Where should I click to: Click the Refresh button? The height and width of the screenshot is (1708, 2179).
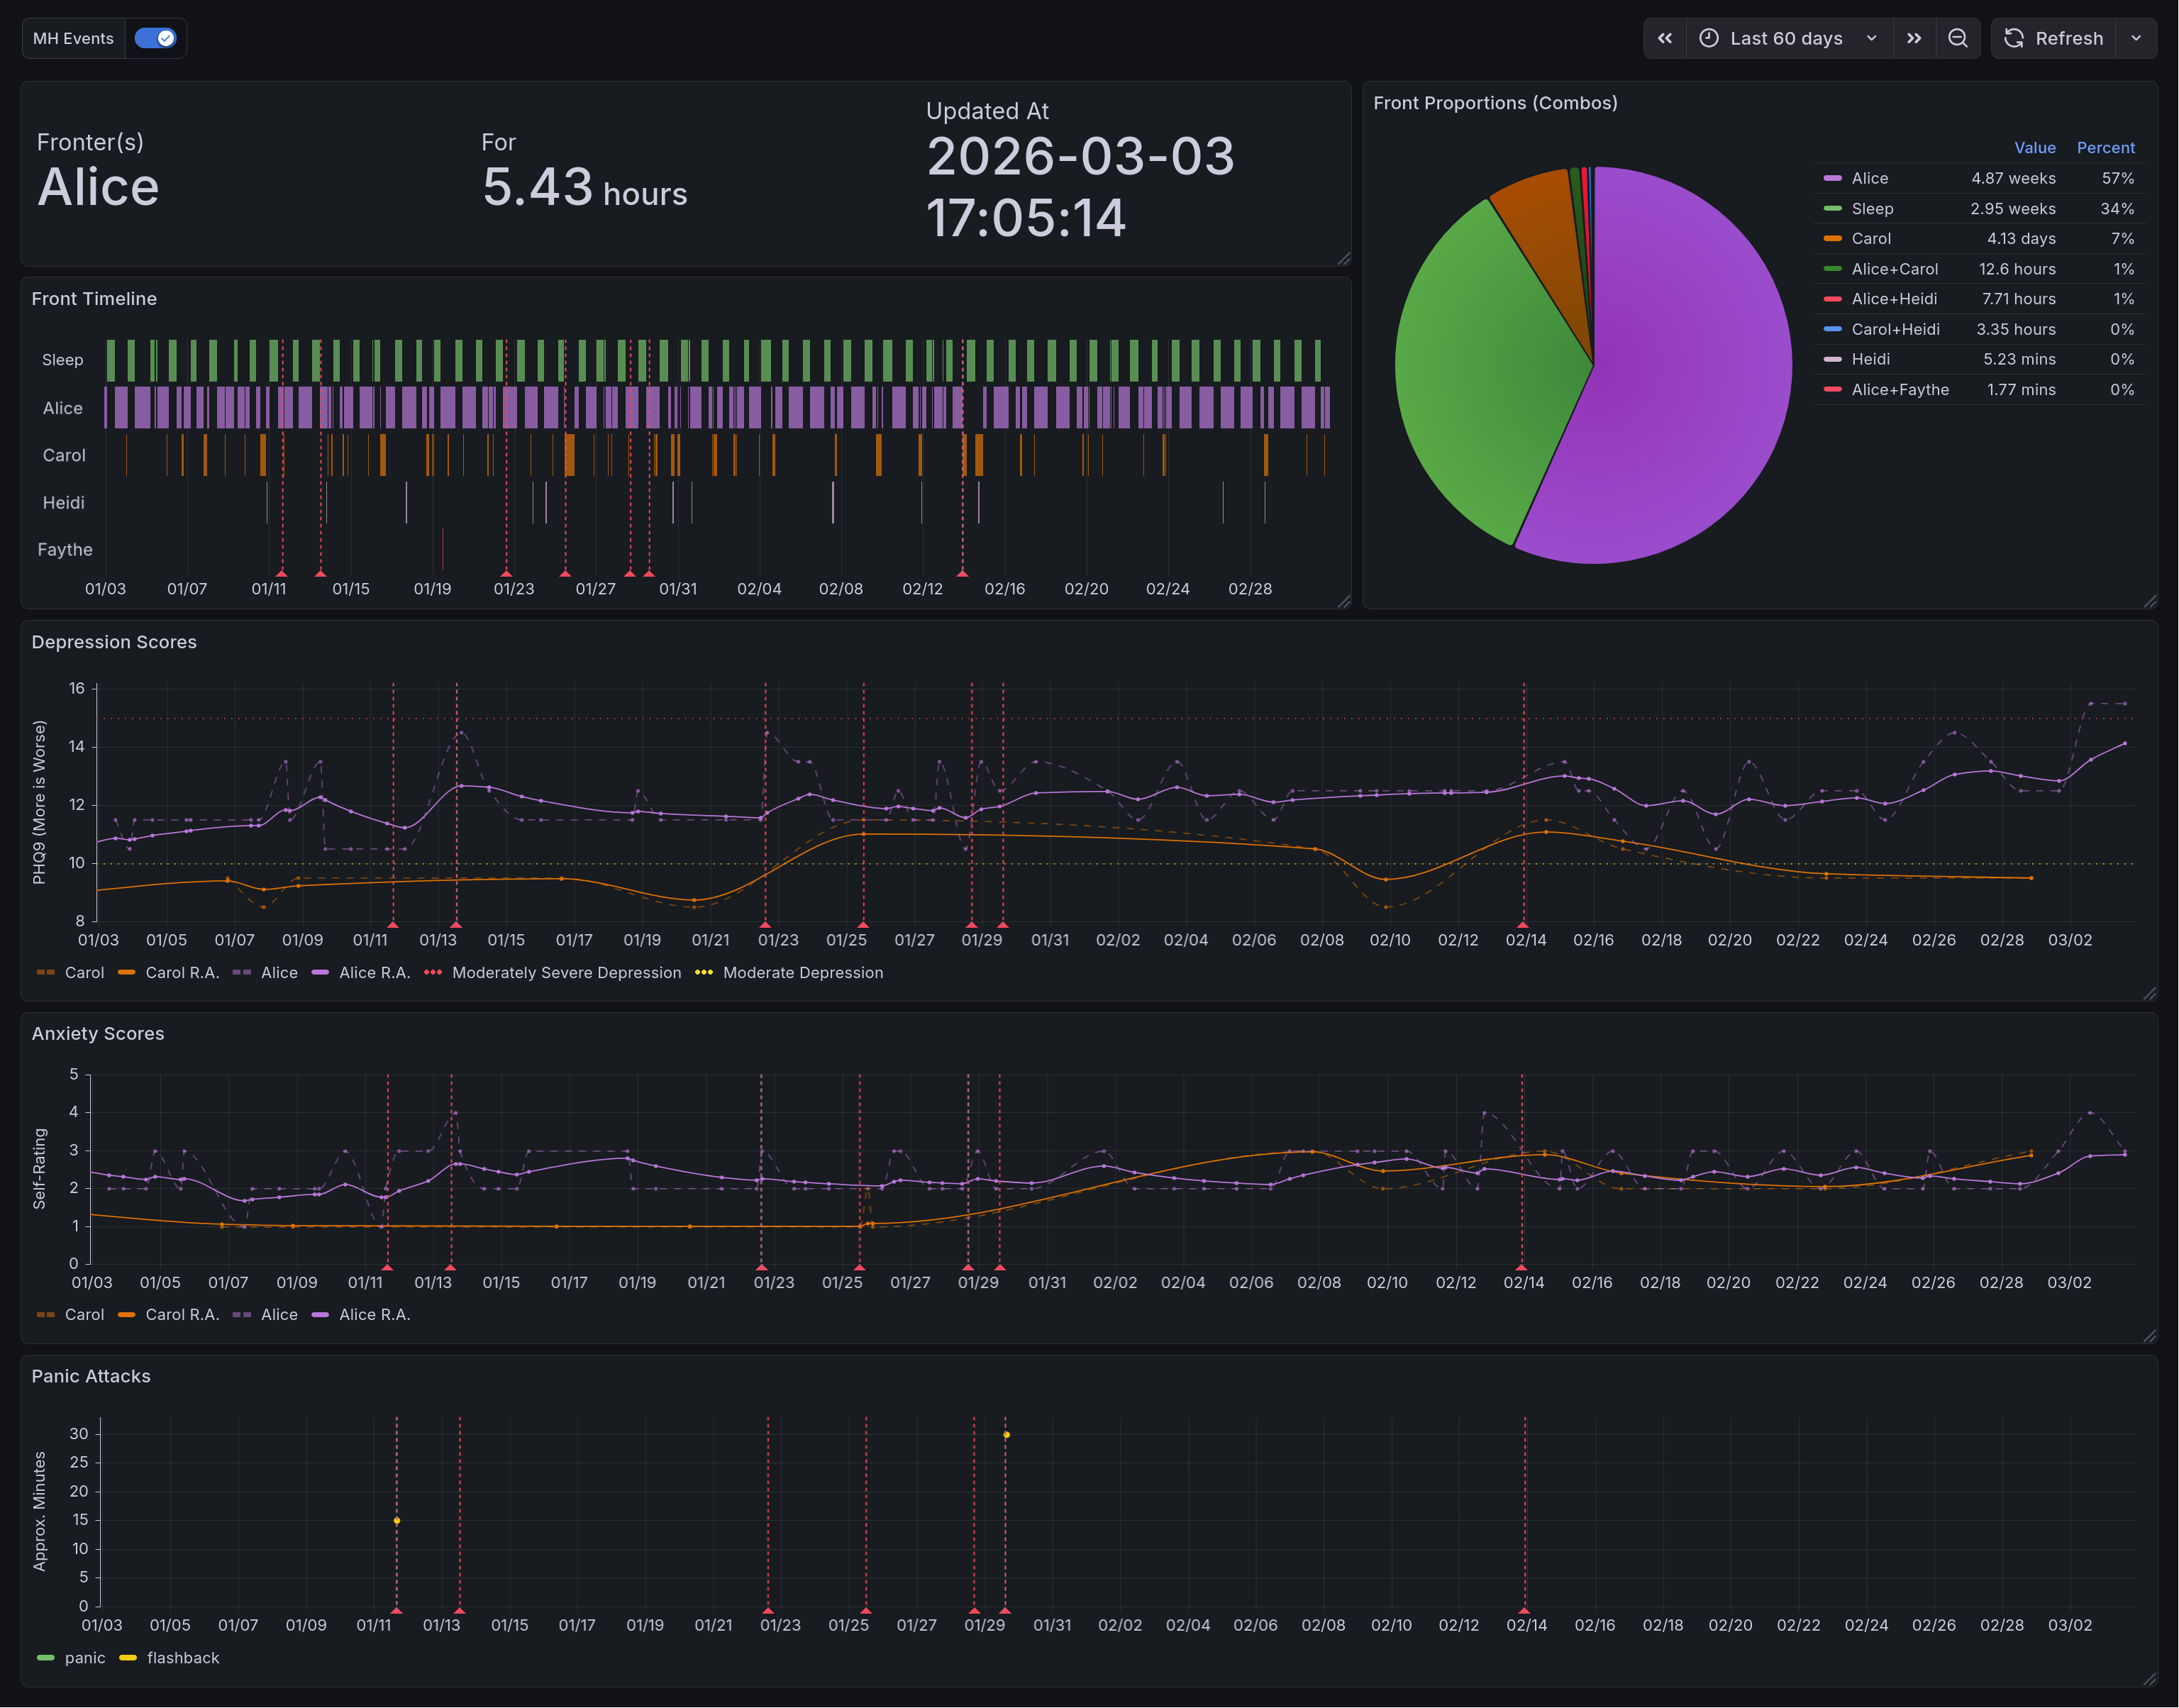coord(2069,38)
